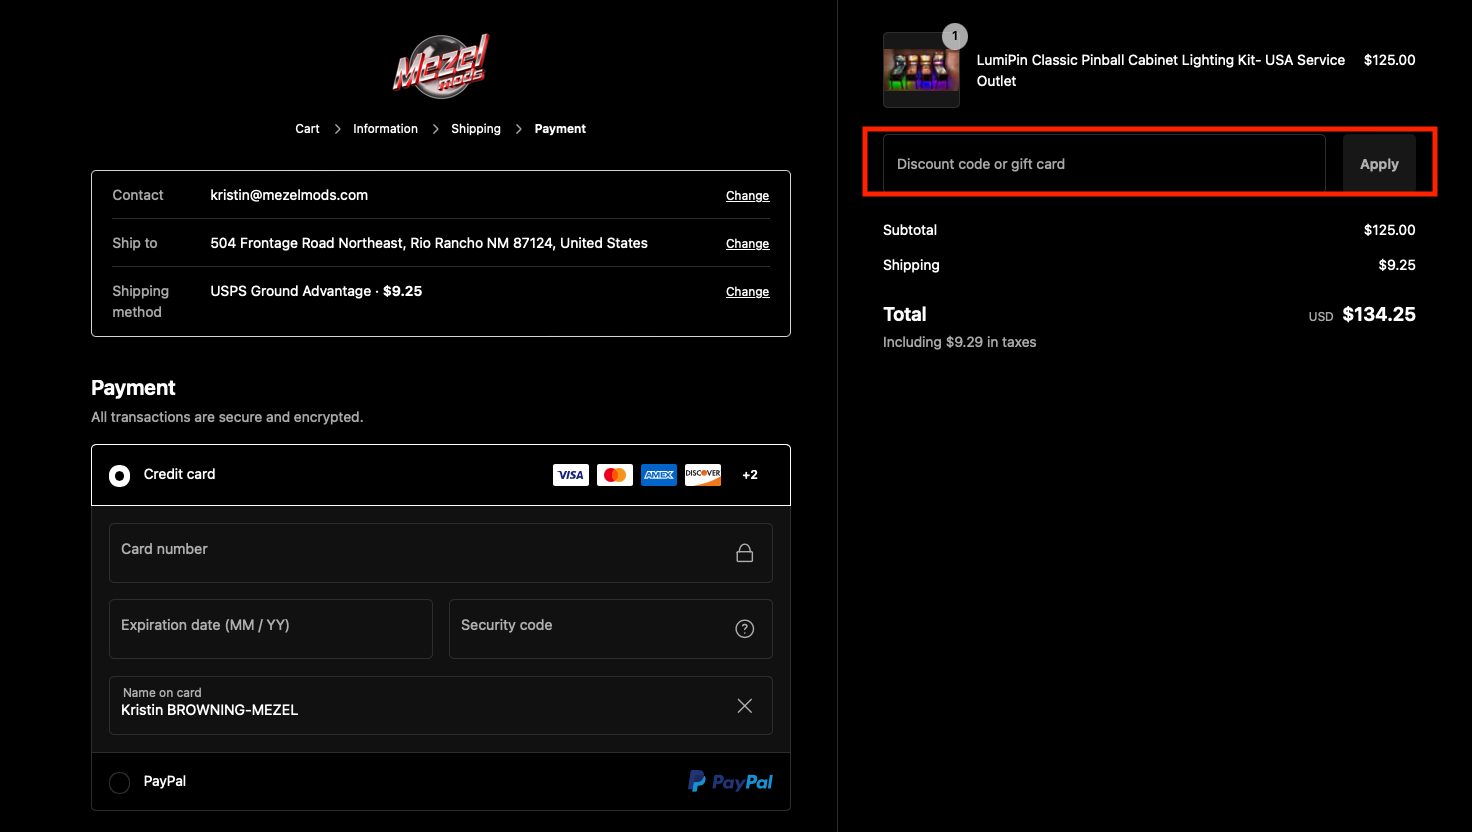Open the Information breadcrumb step
Viewport: 1472px width, 832px height.
point(385,129)
